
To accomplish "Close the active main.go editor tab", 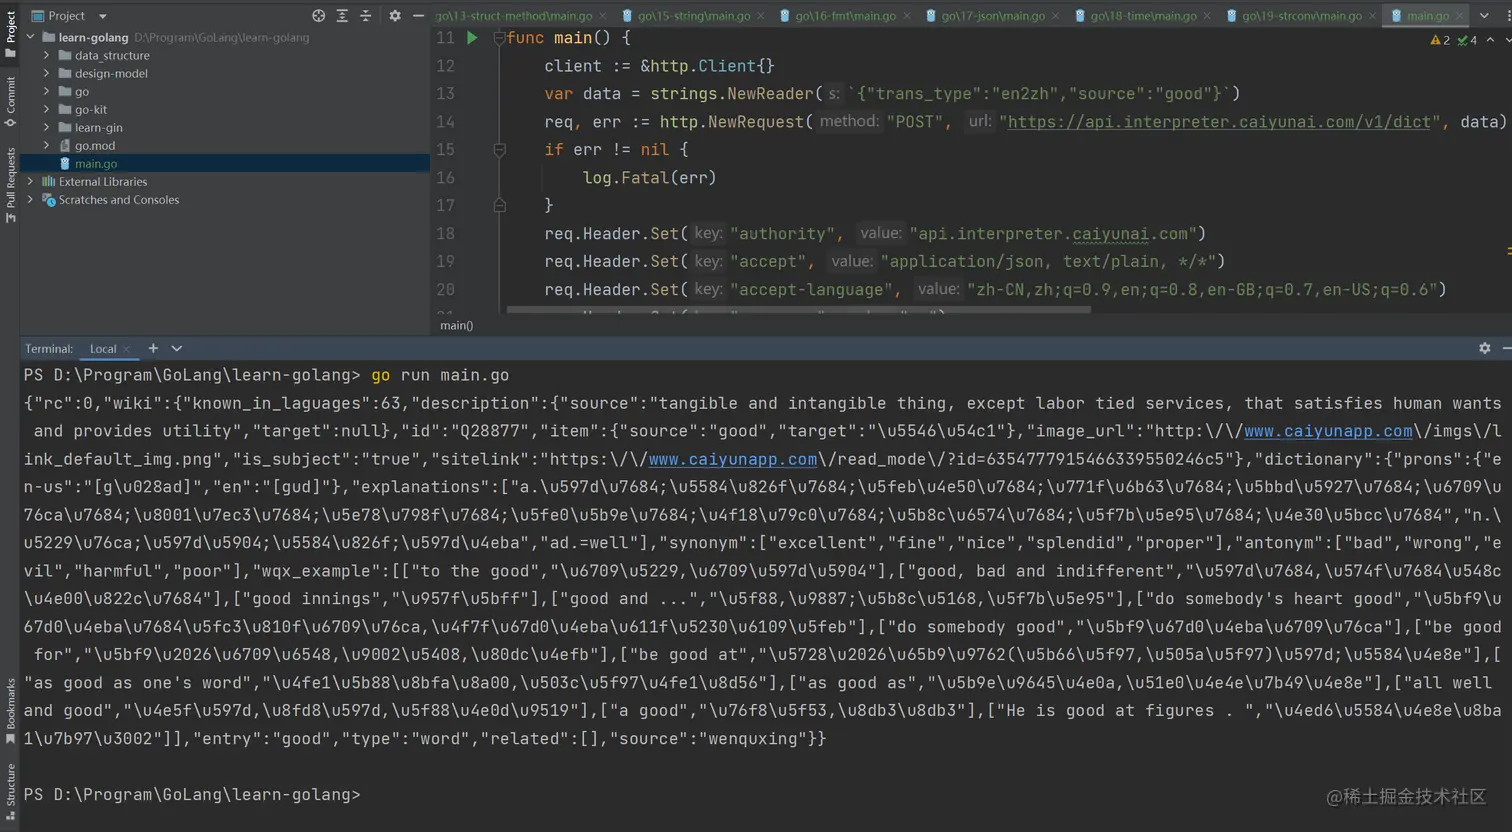I will click(1460, 16).
